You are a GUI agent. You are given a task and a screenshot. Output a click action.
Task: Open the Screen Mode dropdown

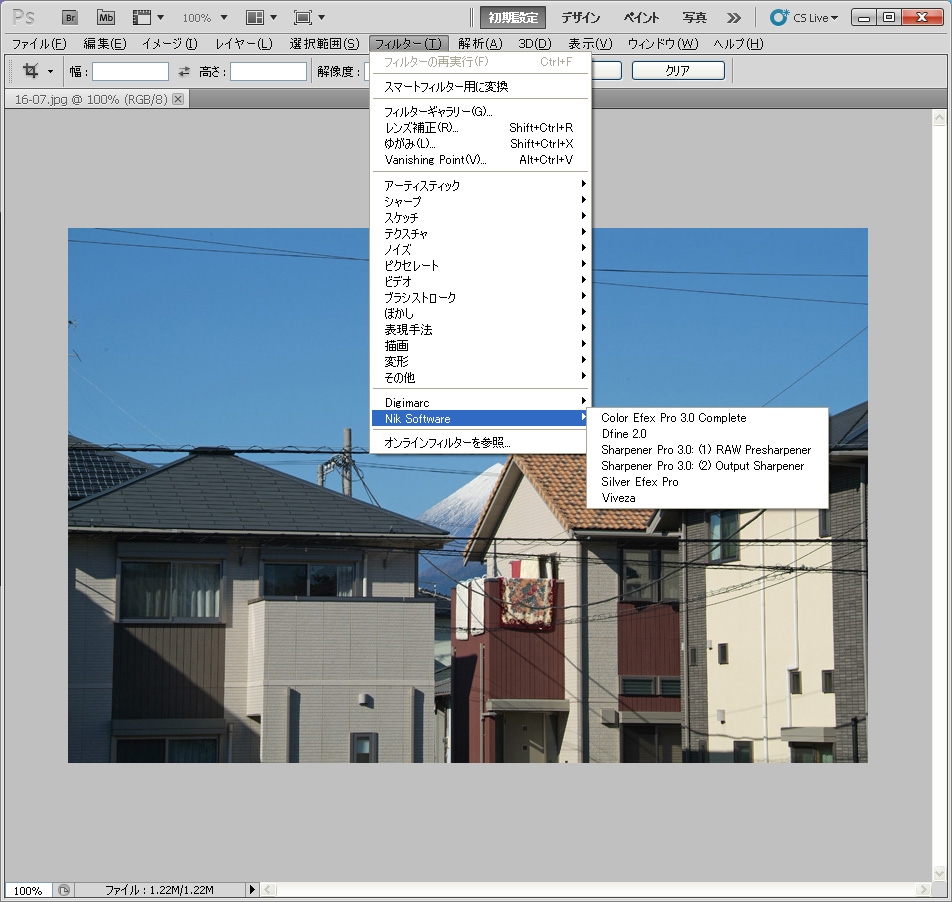(309, 17)
